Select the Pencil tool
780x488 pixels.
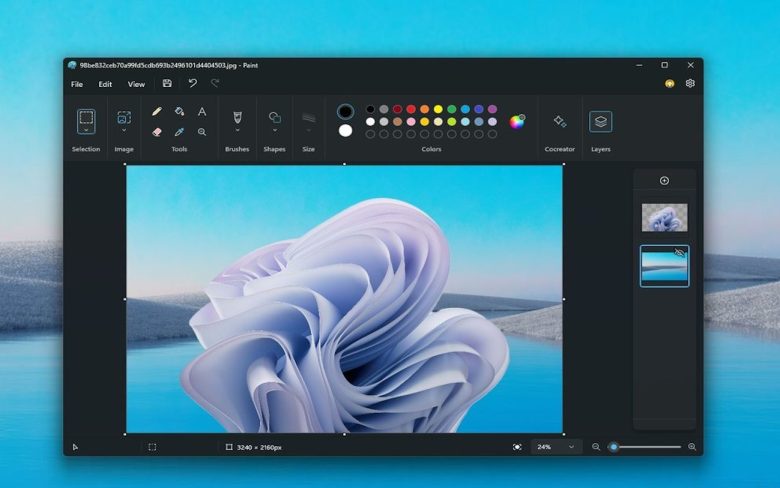tap(157, 112)
